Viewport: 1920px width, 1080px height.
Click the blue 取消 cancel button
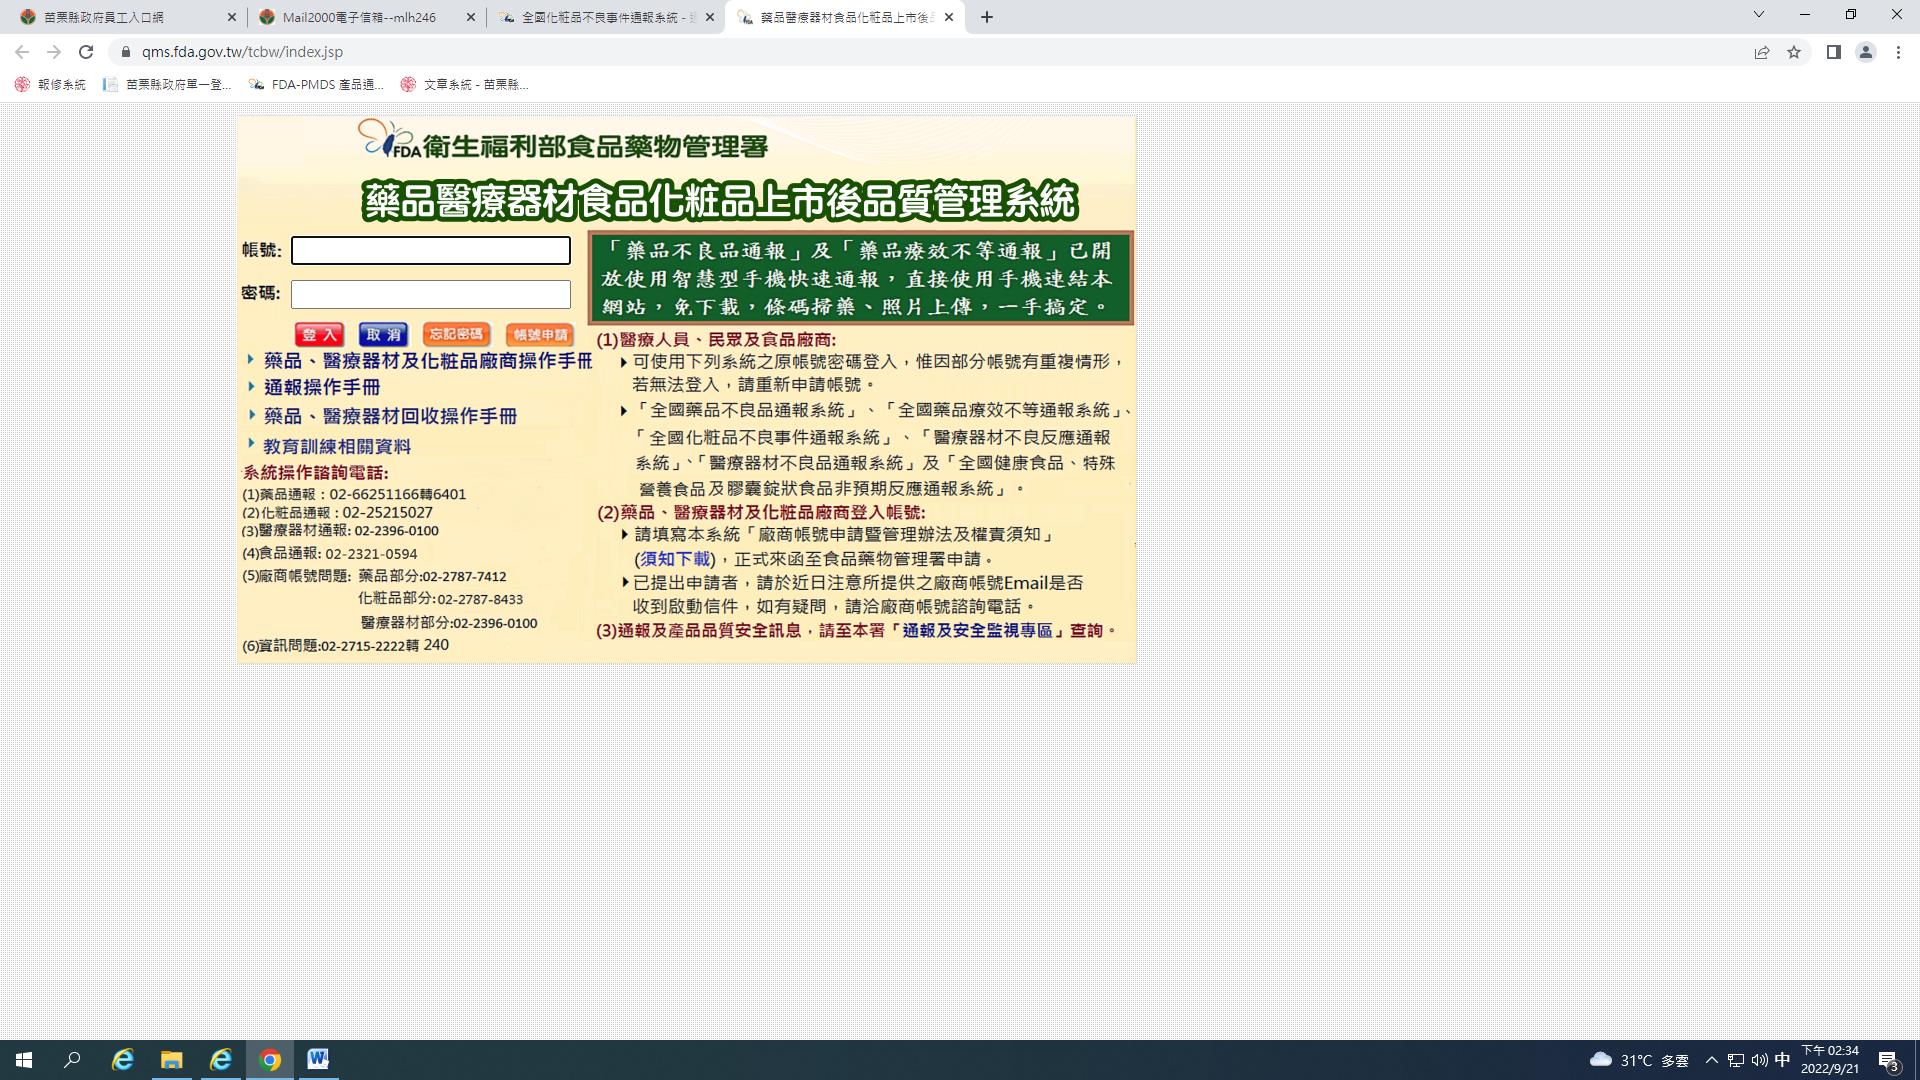(x=383, y=335)
